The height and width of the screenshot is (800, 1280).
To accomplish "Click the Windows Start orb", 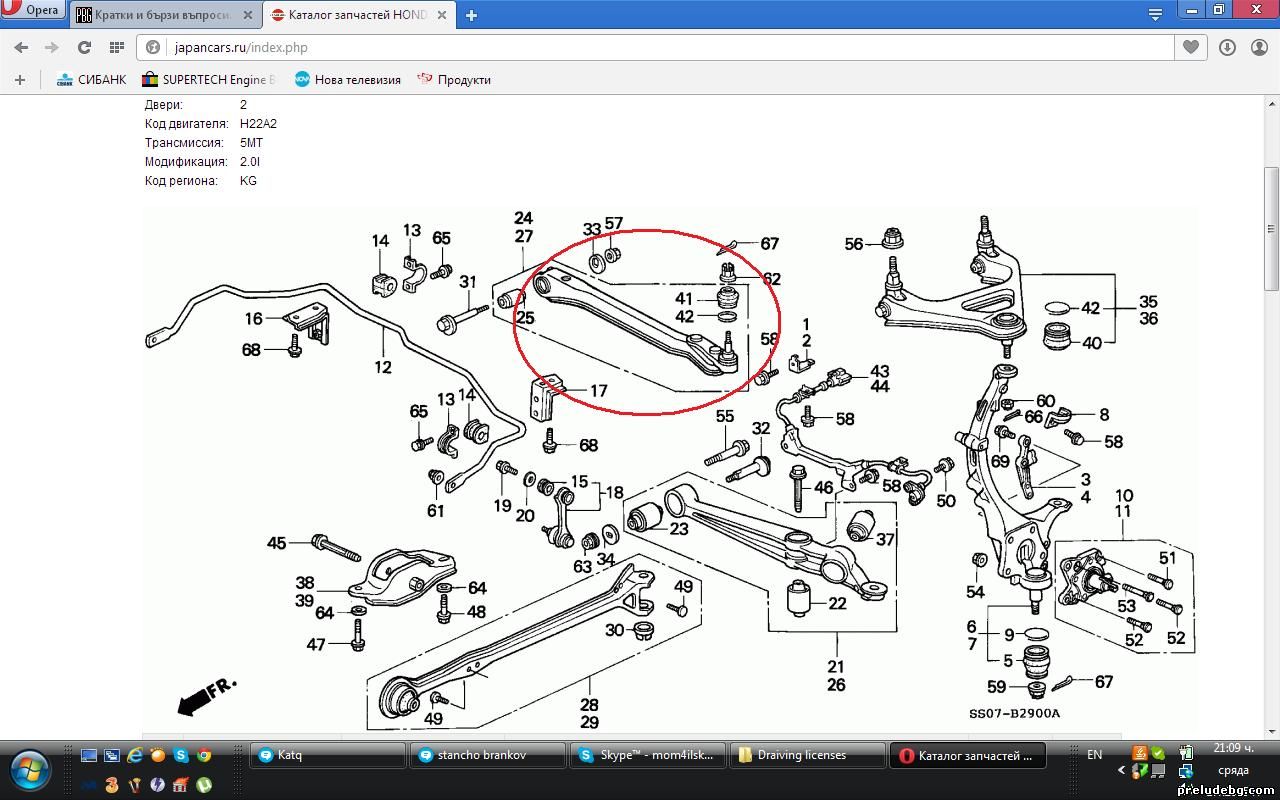I will point(33,768).
